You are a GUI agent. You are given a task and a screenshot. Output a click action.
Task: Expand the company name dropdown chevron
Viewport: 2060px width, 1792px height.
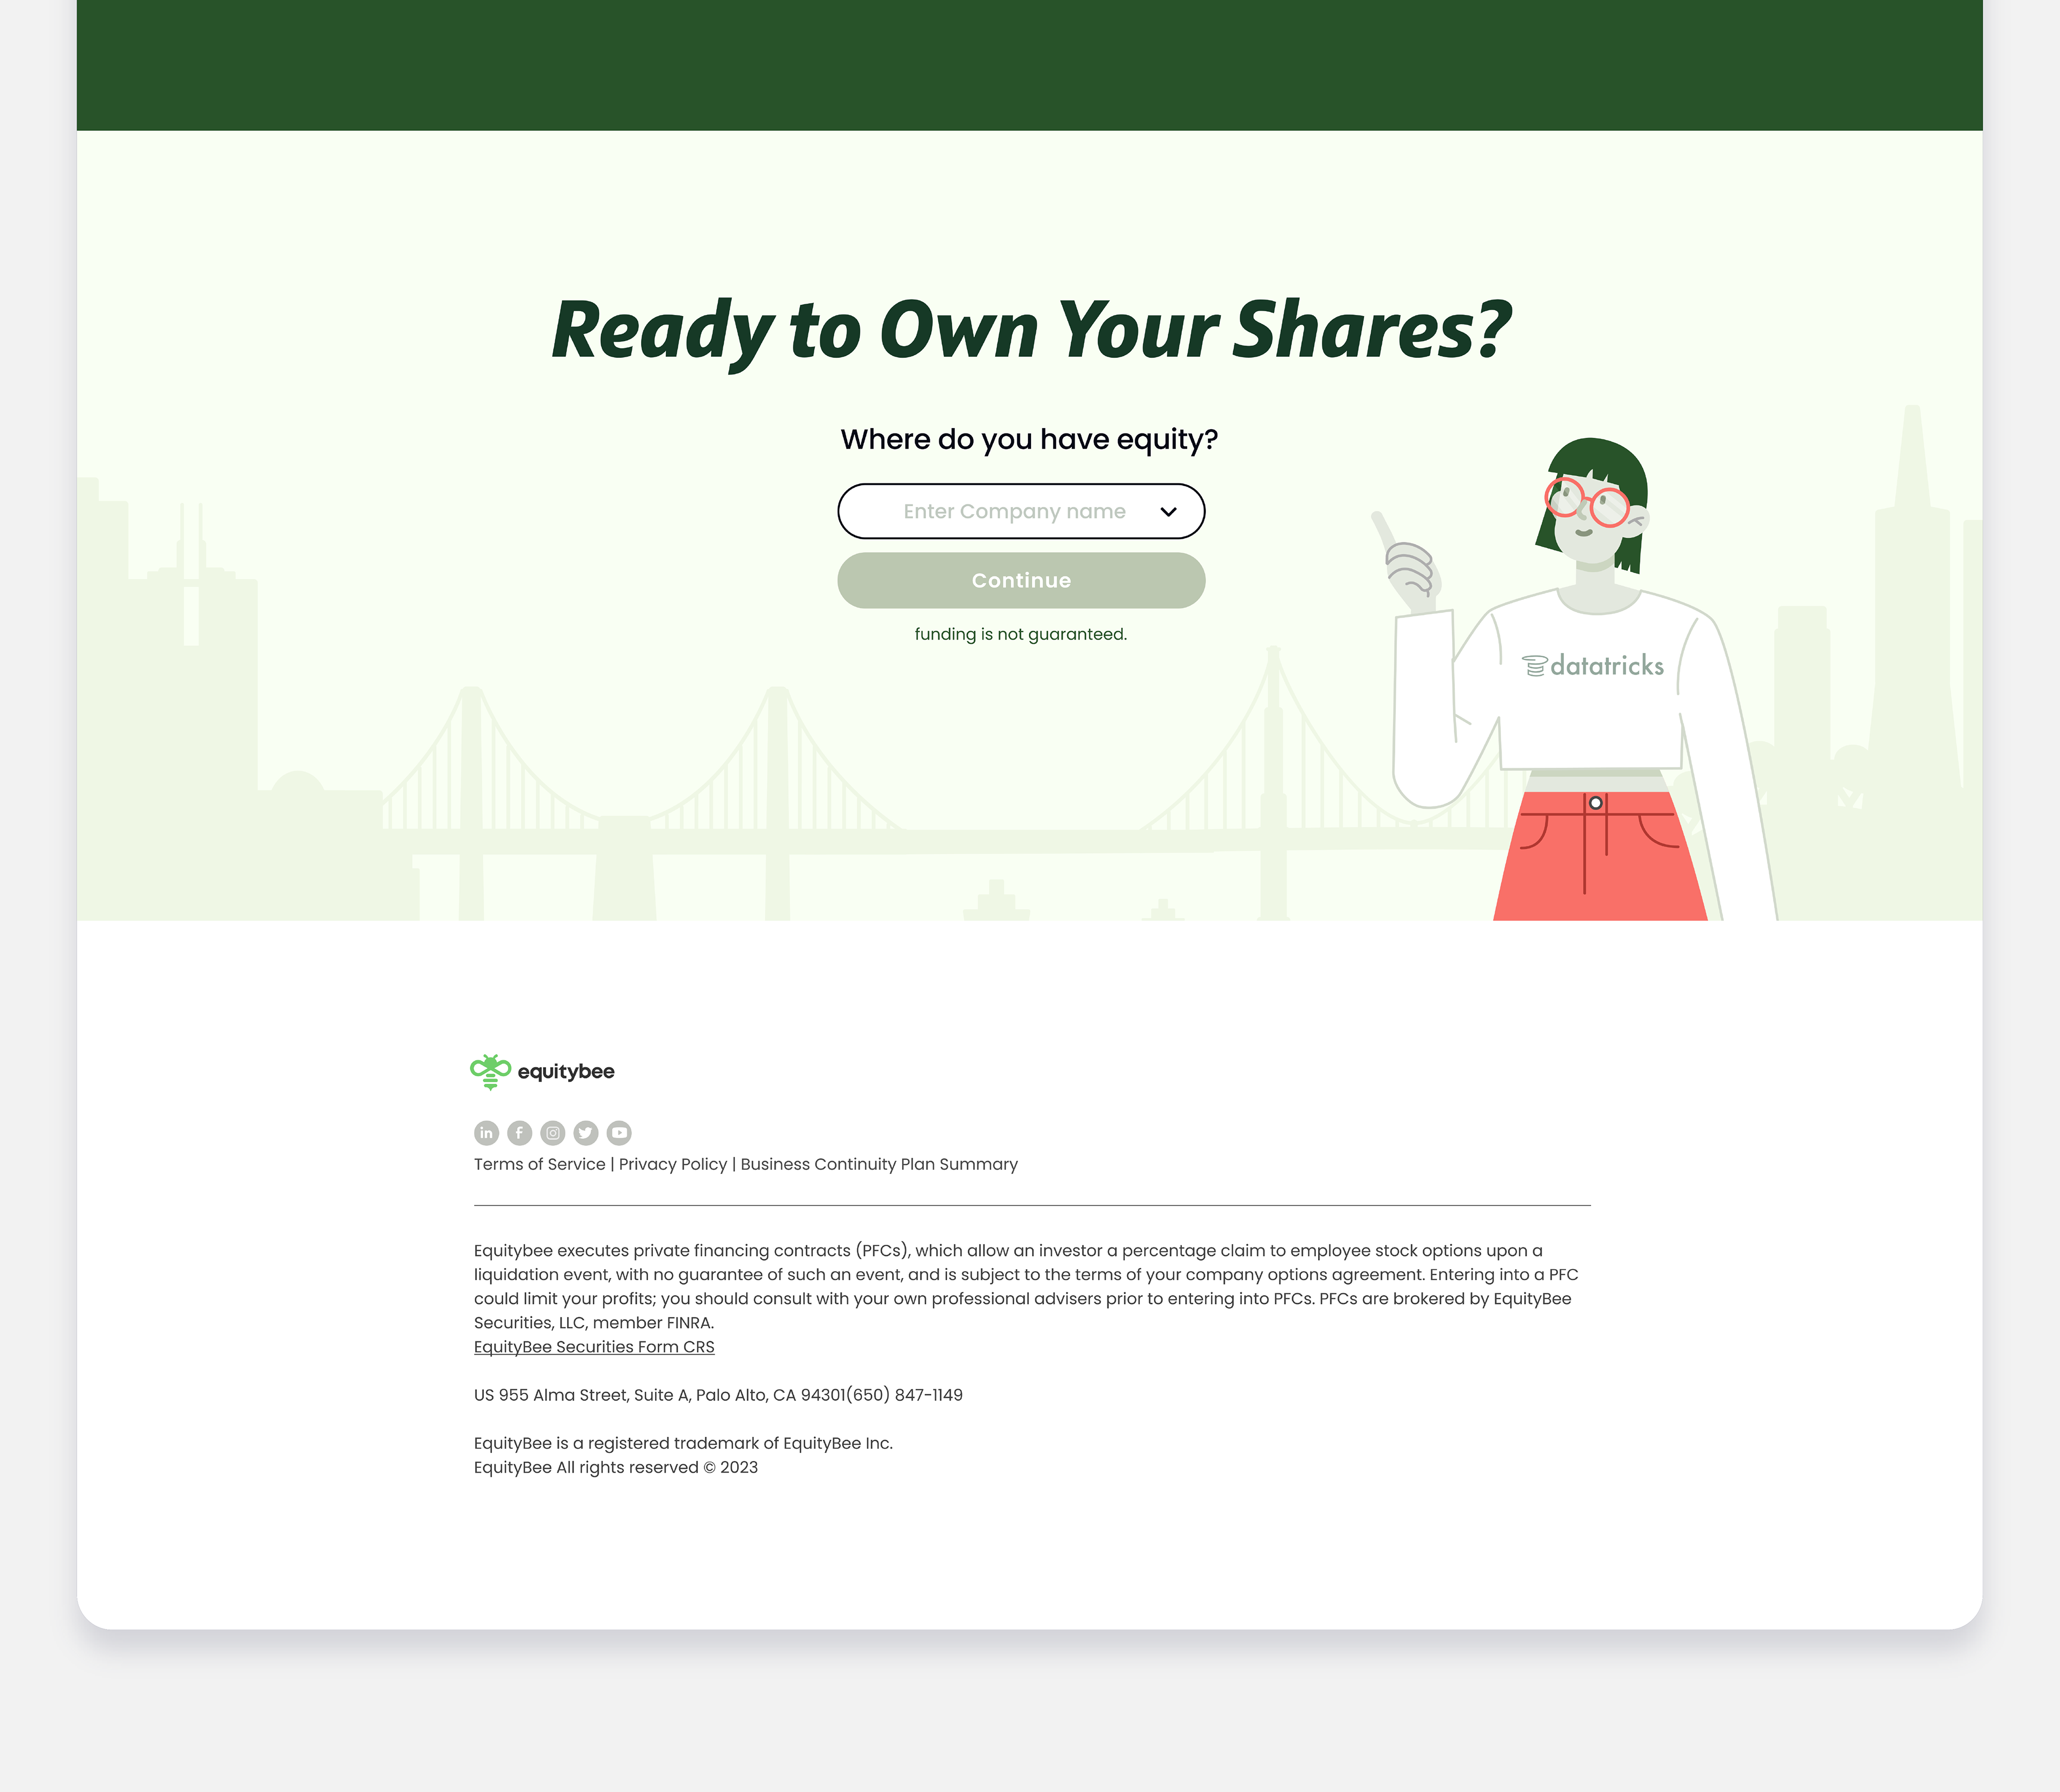tap(1168, 512)
